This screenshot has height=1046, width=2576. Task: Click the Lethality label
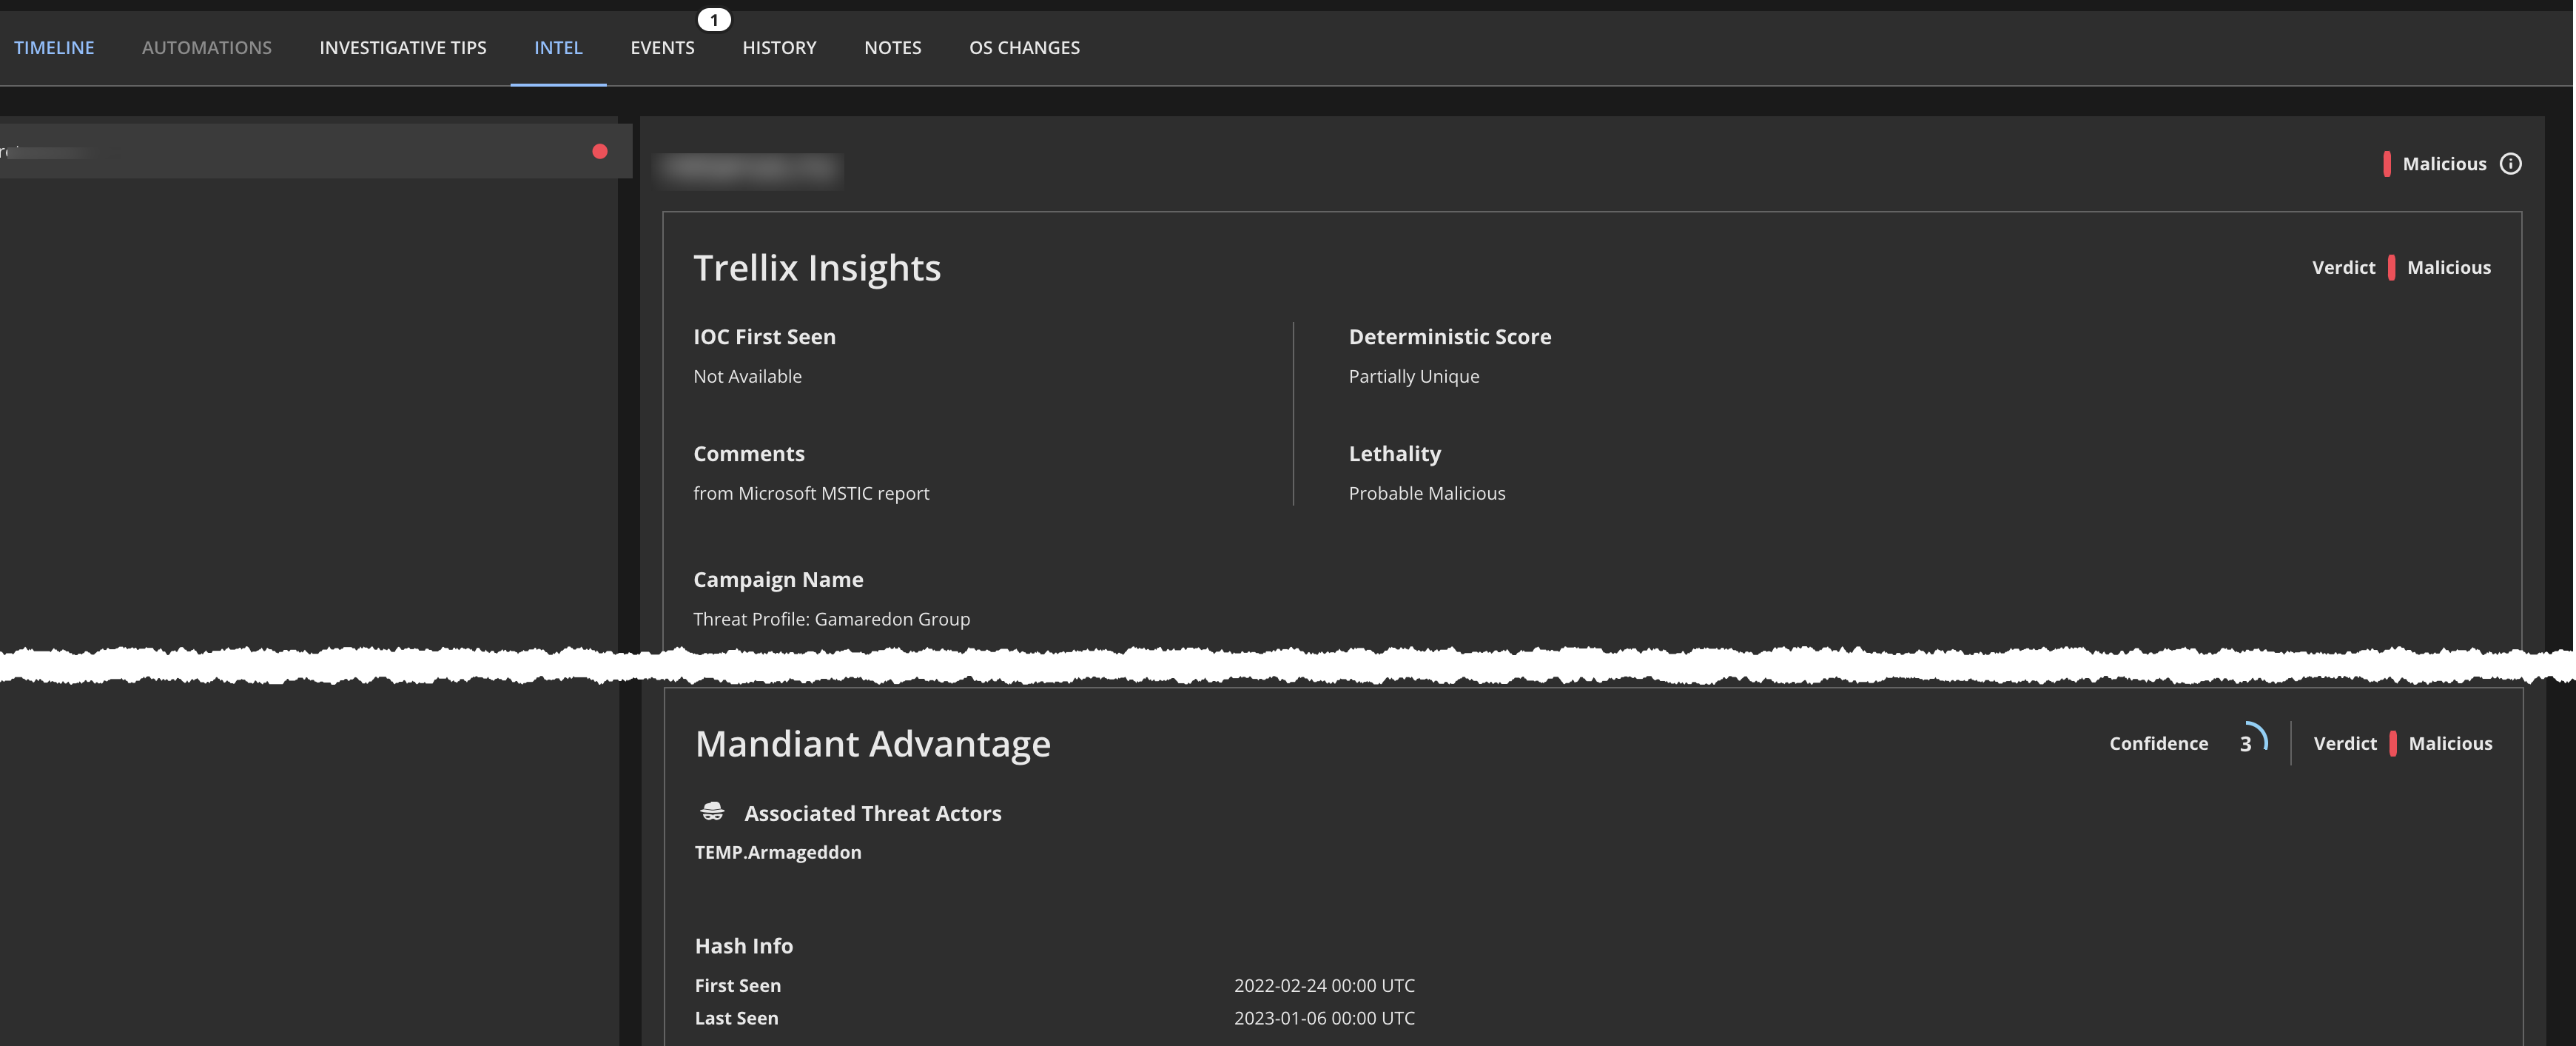click(x=1395, y=454)
